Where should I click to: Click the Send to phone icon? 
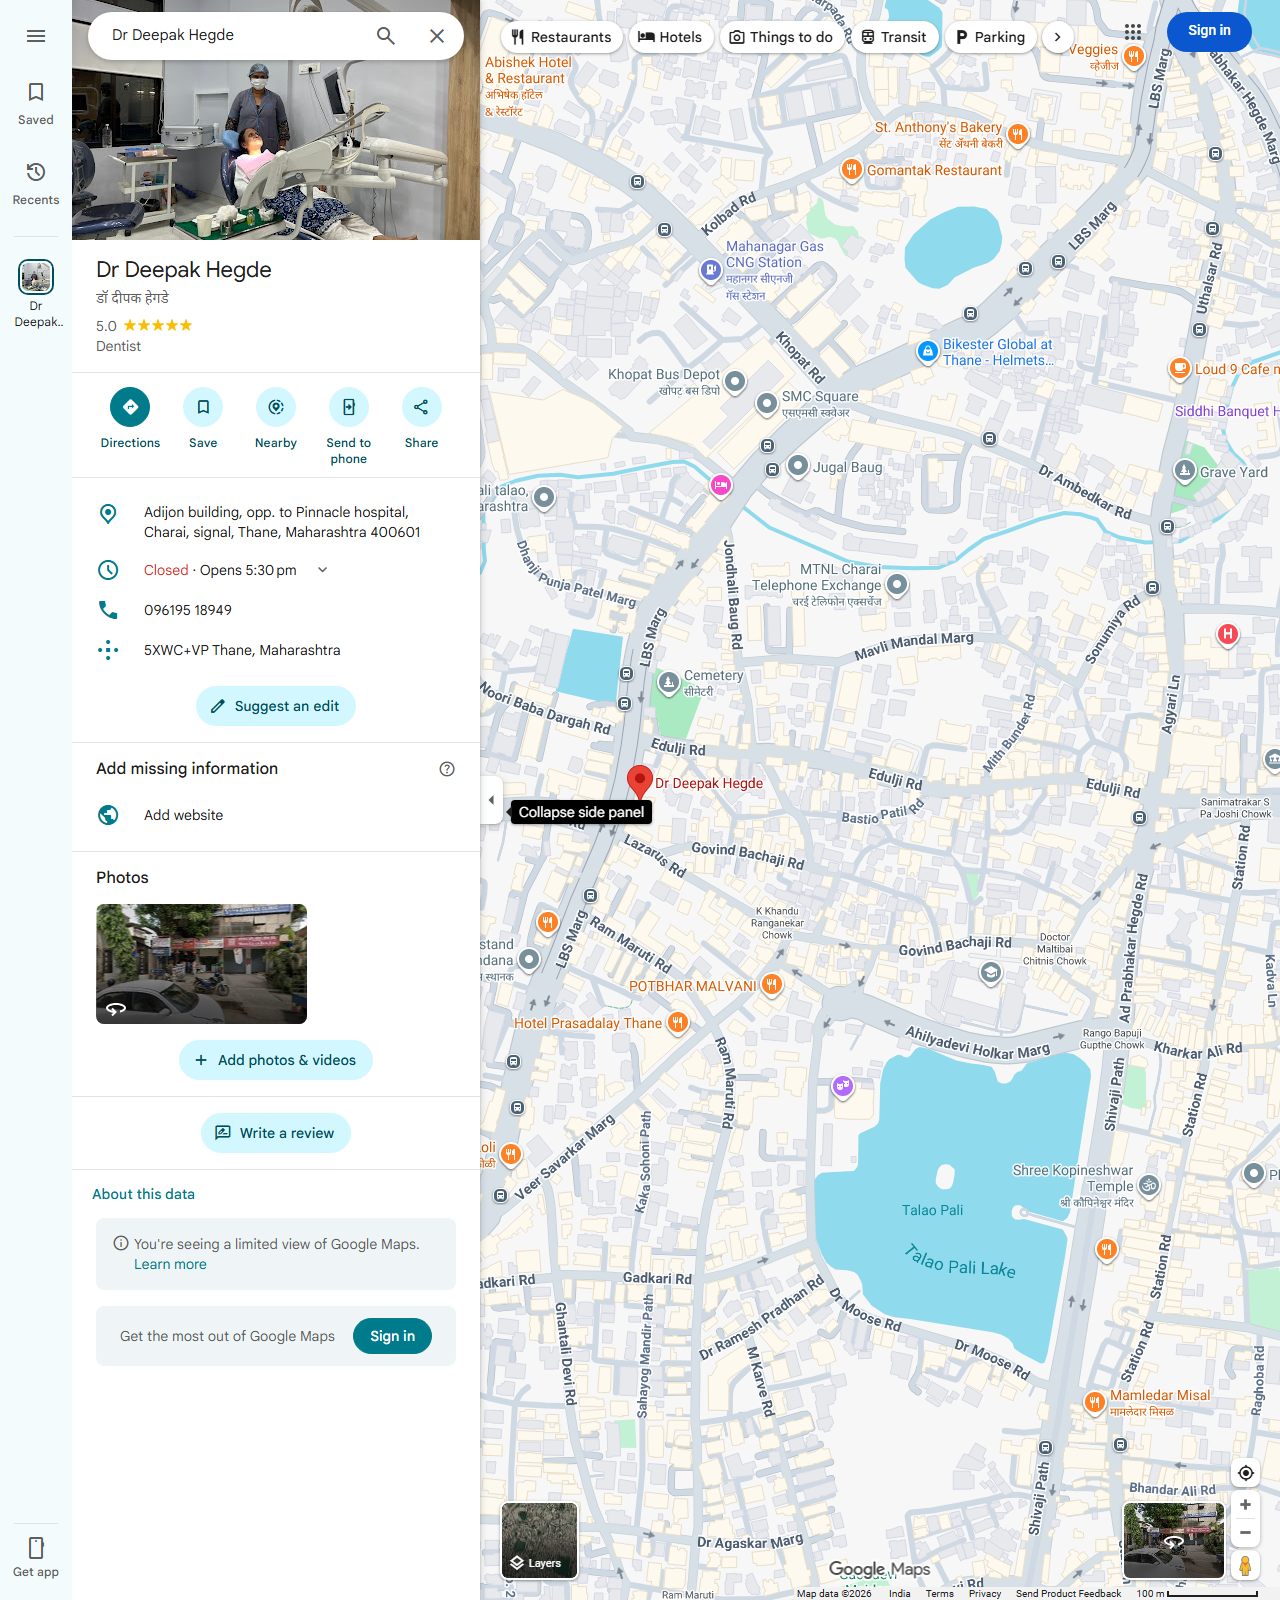(x=349, y=407)
